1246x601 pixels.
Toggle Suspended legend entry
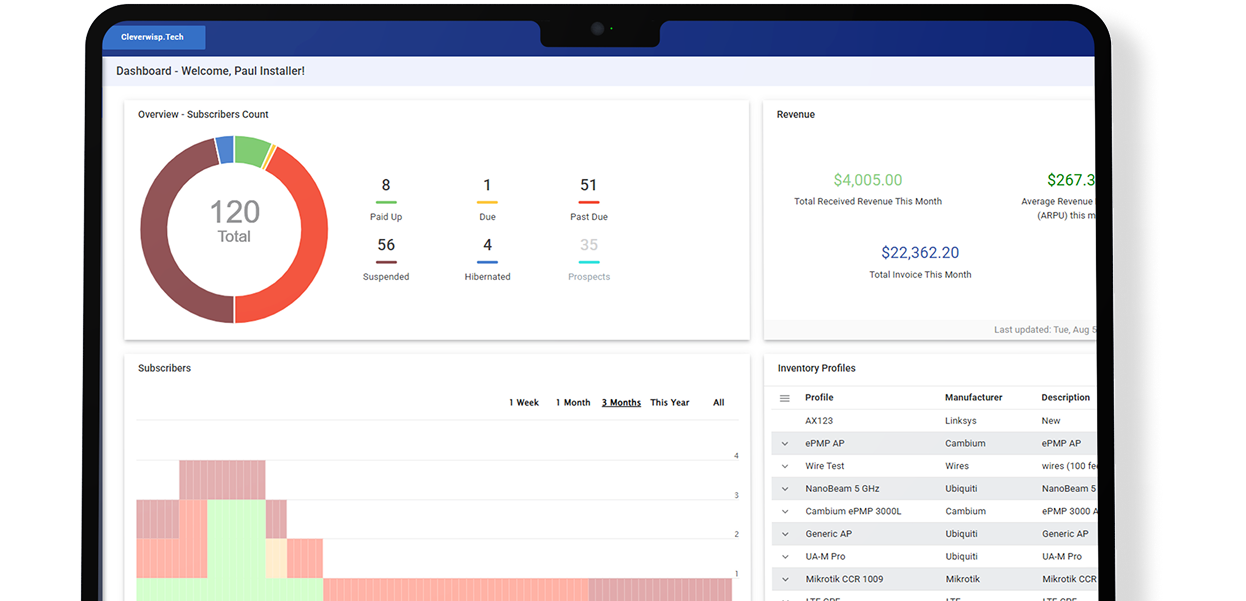[386, 260]
